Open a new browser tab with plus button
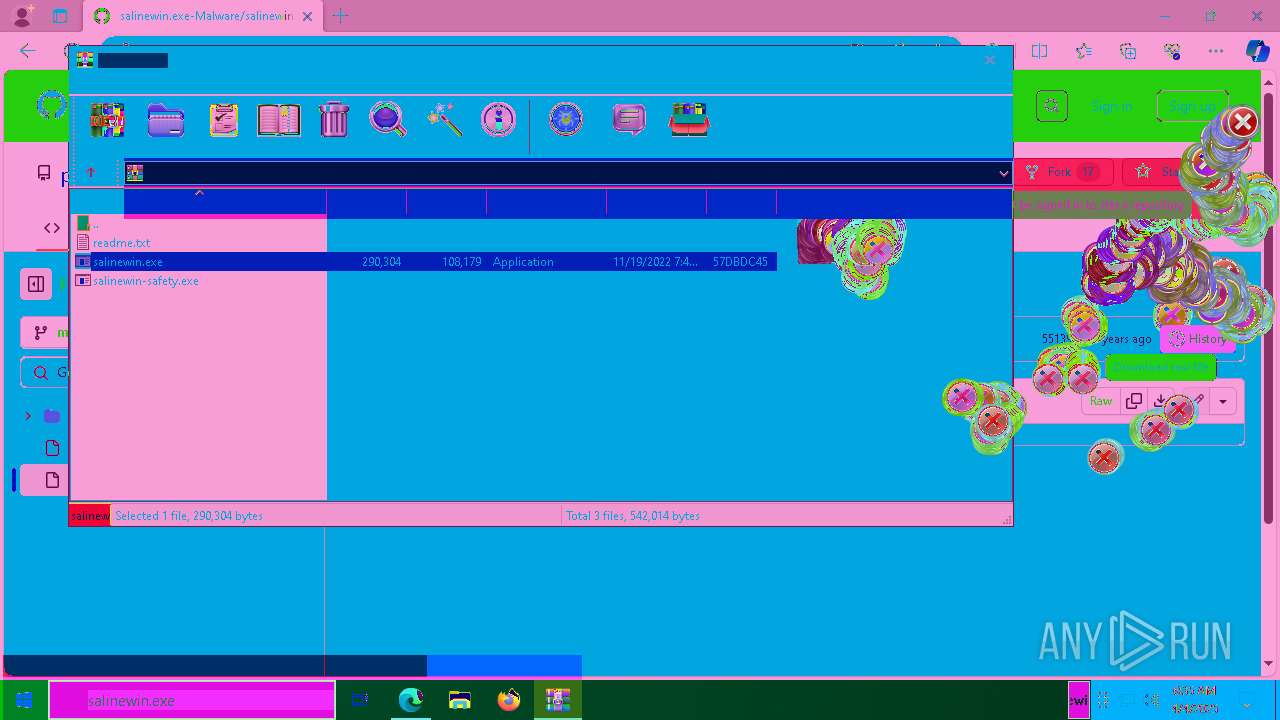 (341, 16)
